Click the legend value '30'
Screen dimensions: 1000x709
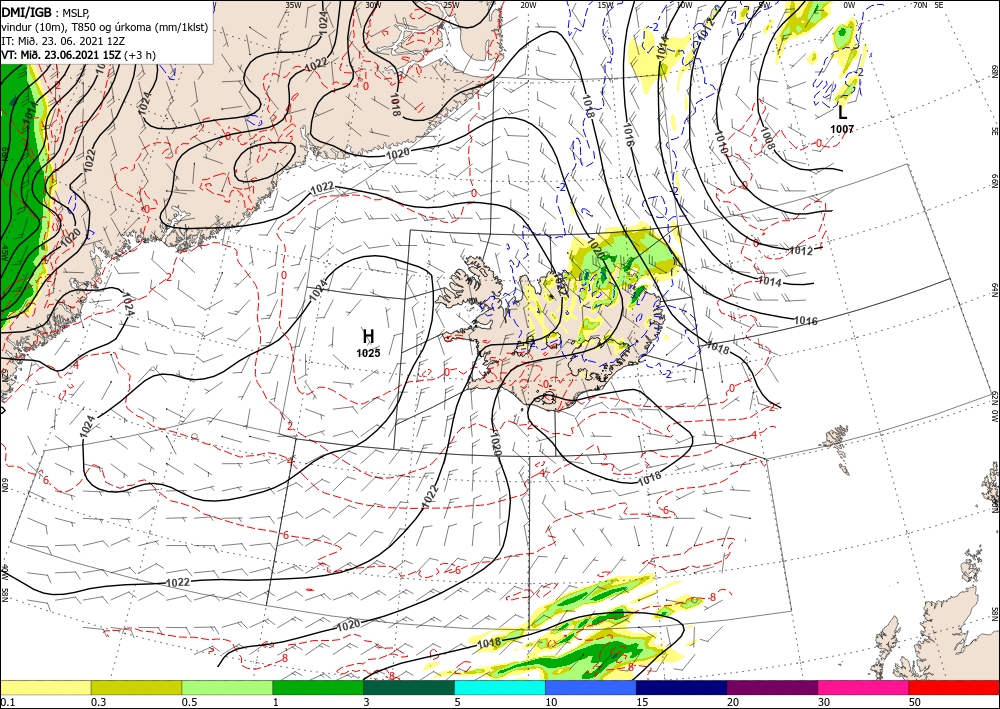(x=825, y=701)
